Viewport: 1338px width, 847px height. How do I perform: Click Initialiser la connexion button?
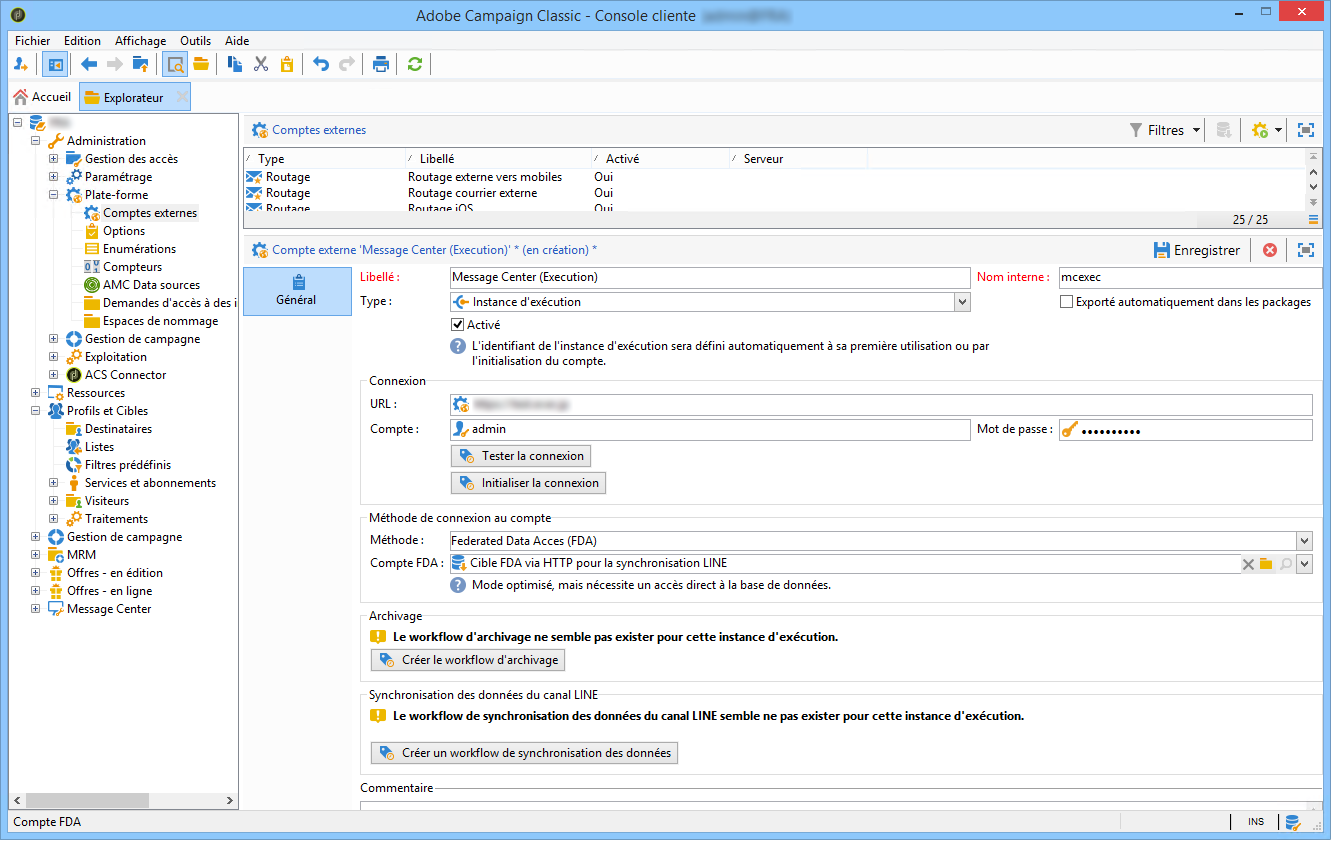click(x=529, y=483)
